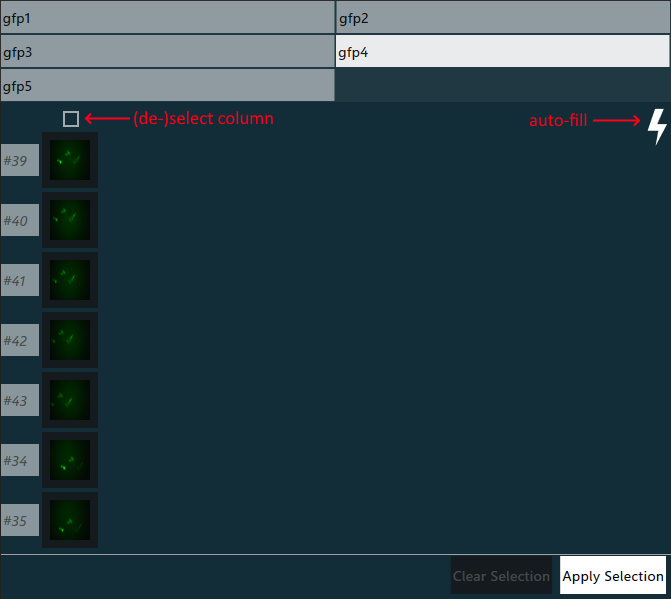Toggle the select column checkbox
The width and height of the screenshot is (671, 599).
click(x=71, y=119)
